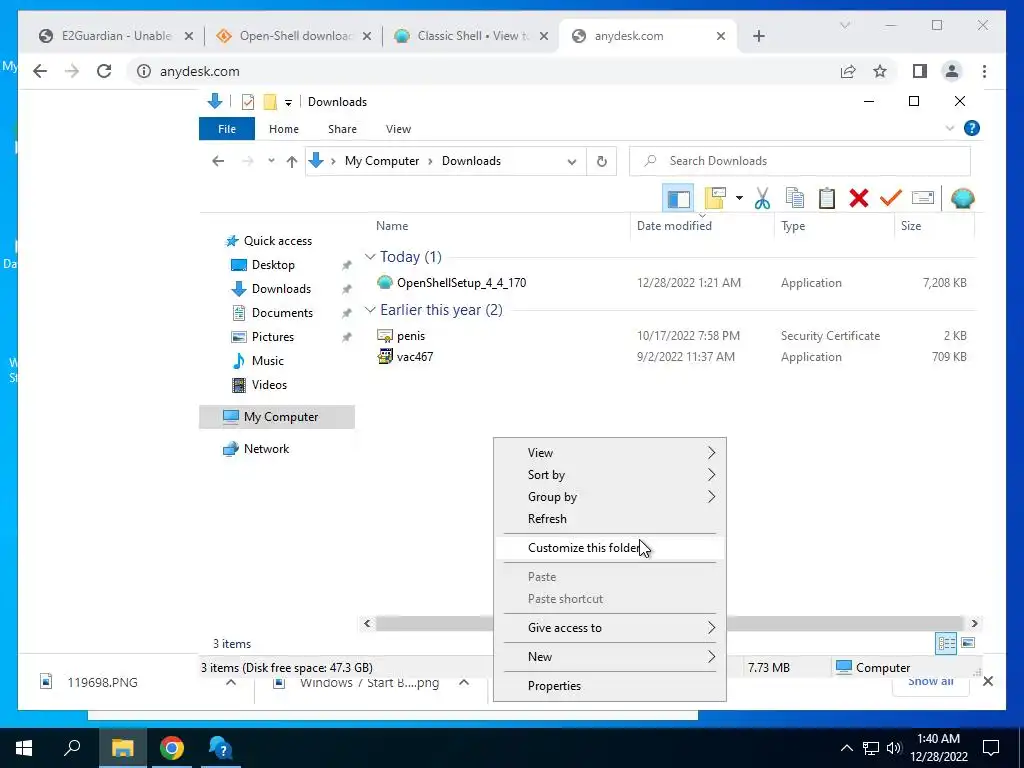
Task: Collapse the Earlier this year (2) group
Action: point(370,310)
